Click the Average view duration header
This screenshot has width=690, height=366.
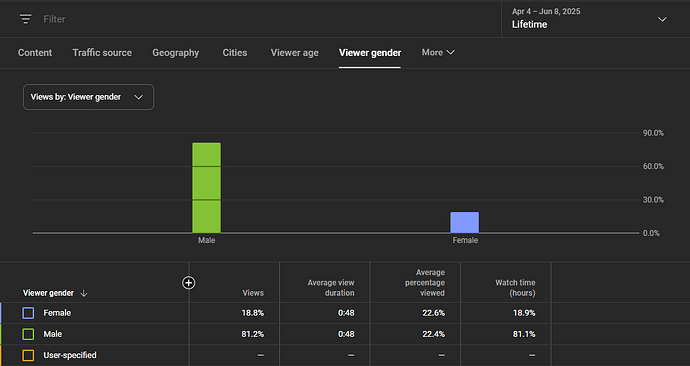click(x=331, y=288)
